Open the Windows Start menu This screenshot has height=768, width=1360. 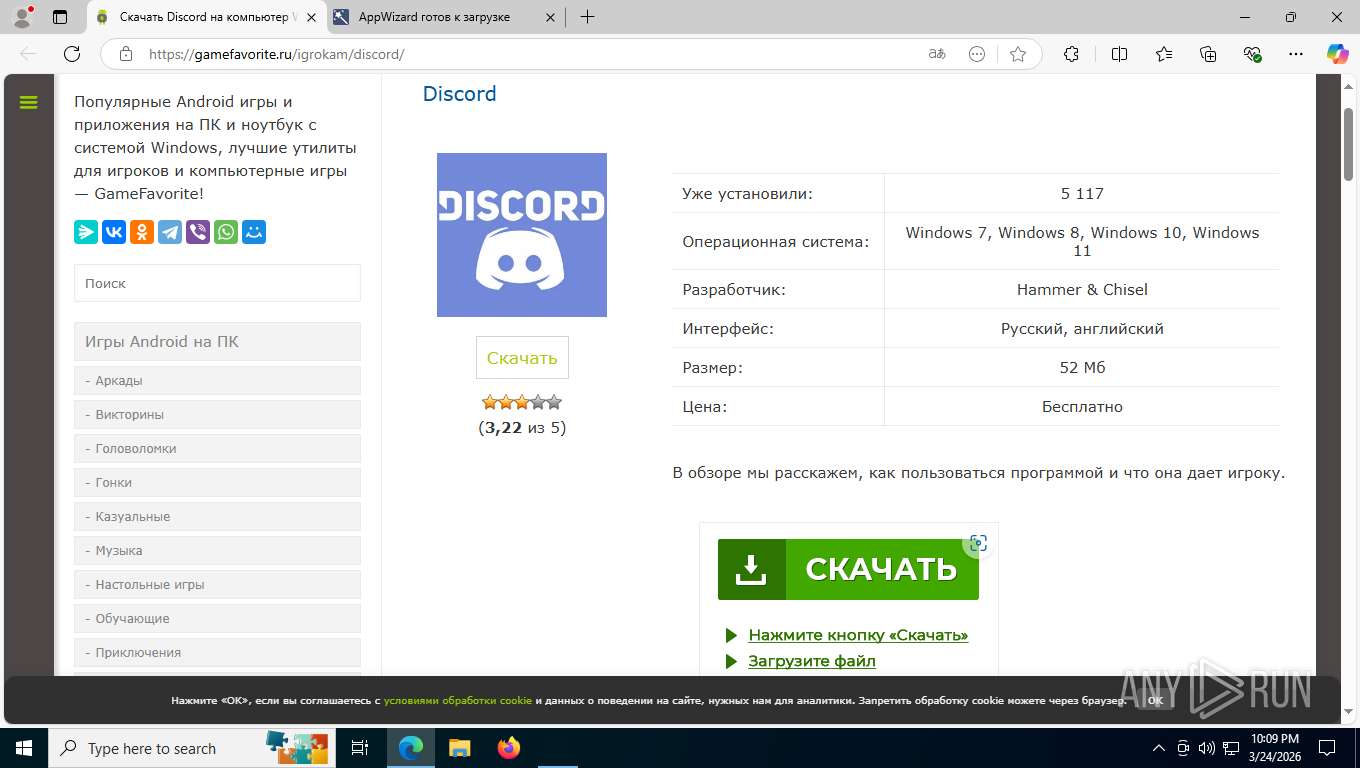click(23, 748)
